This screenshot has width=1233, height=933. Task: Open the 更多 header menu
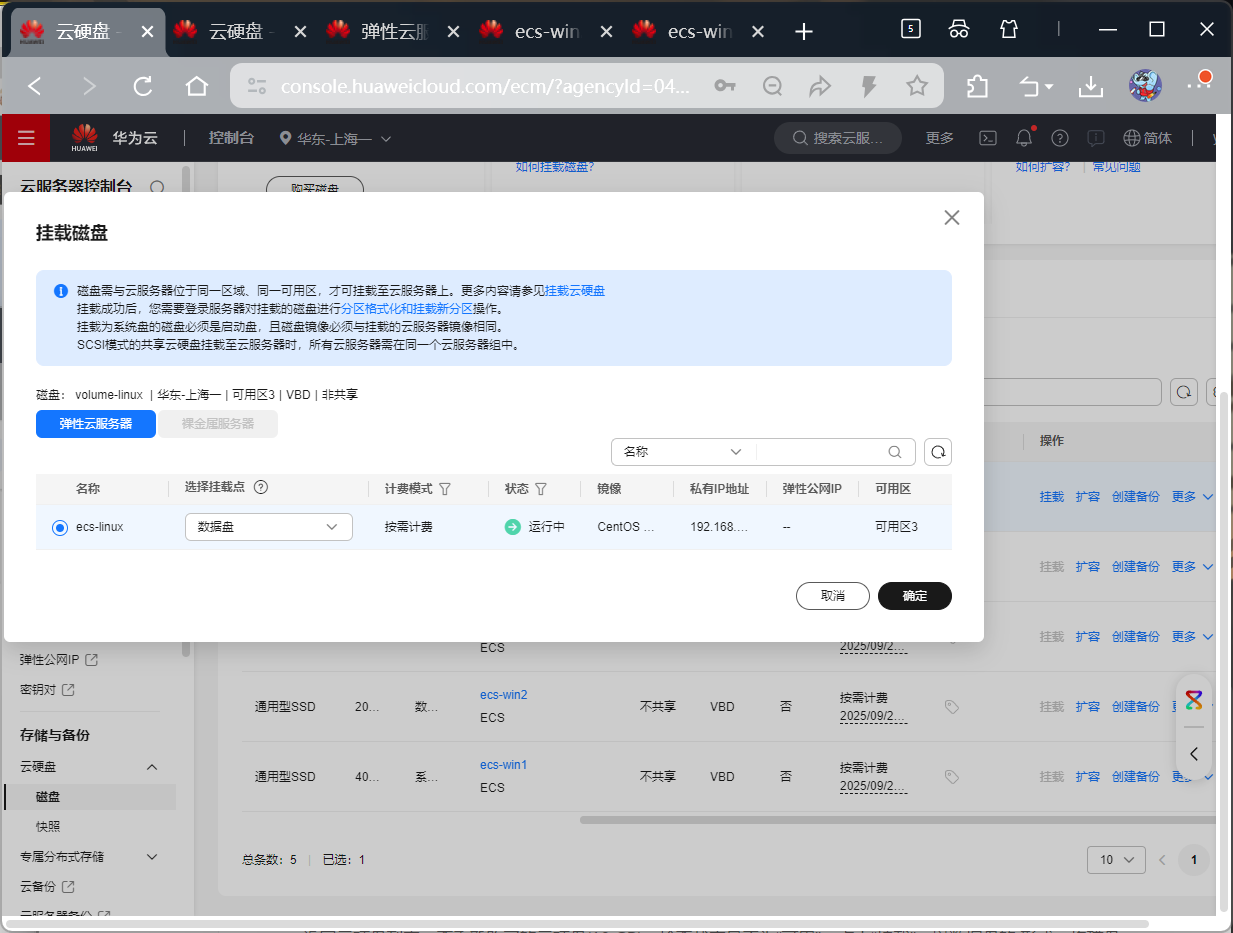tap(940, 138)
